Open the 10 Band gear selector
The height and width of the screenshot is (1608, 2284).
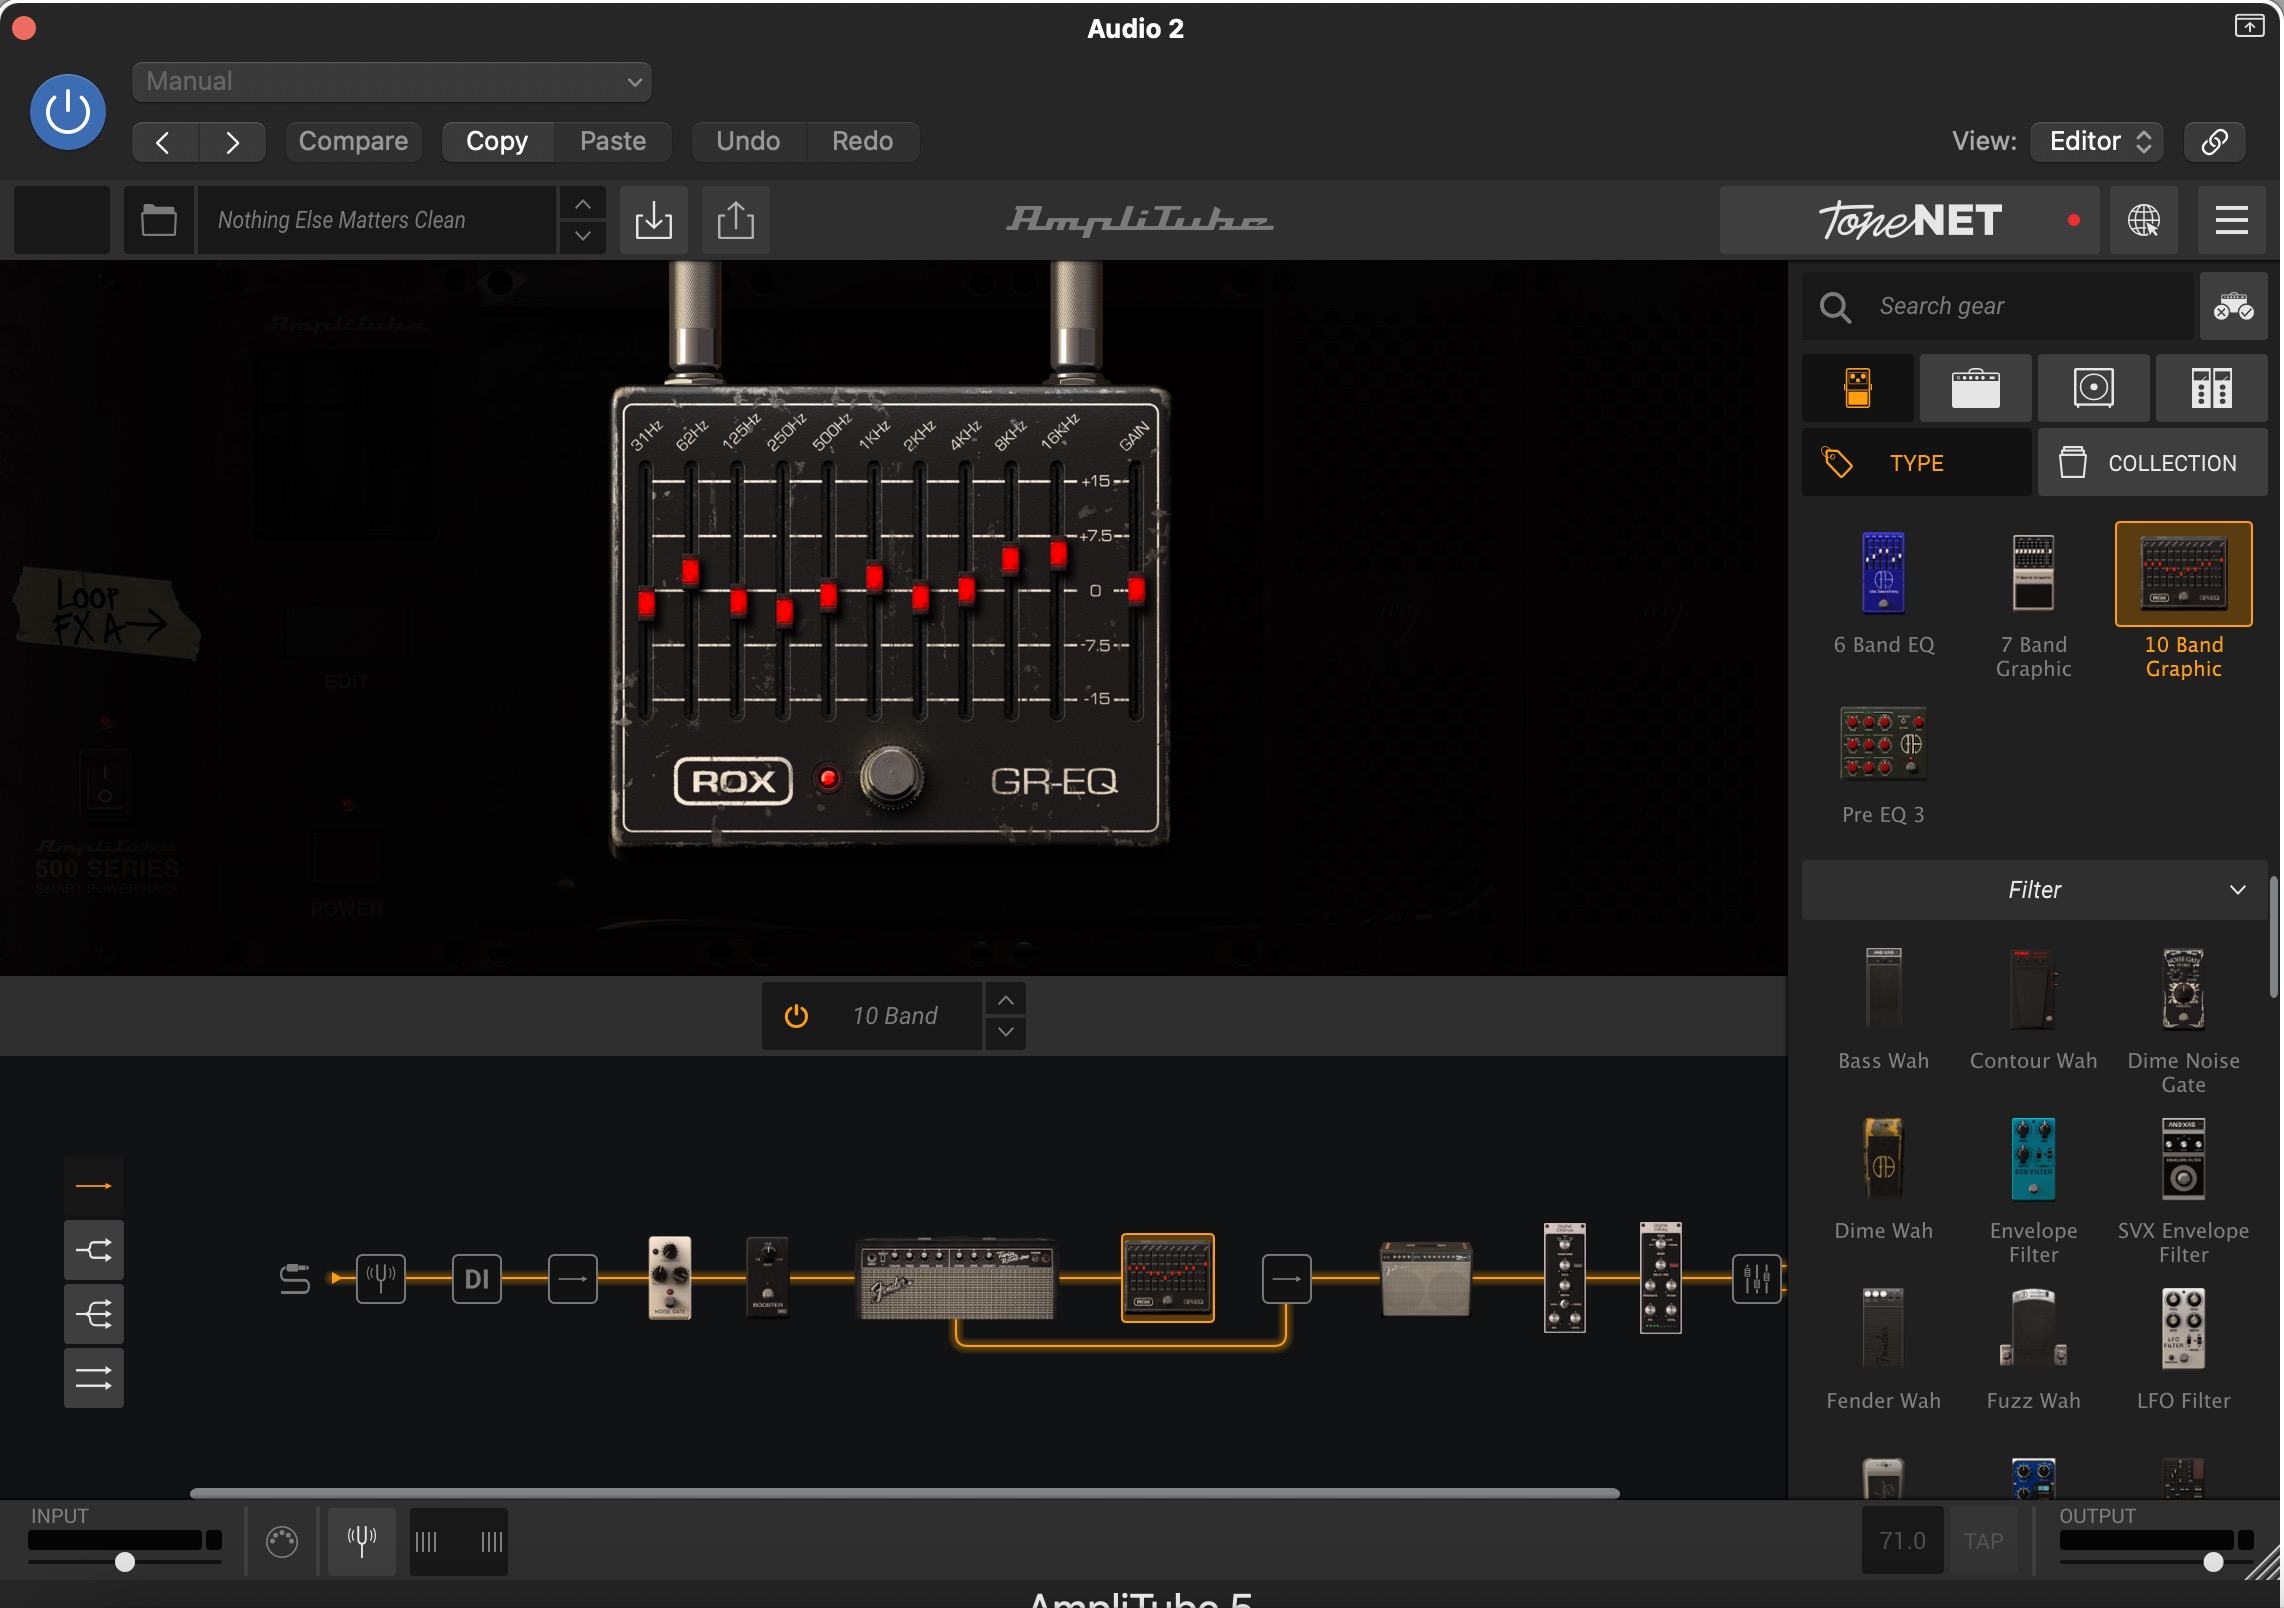pyautogui.click(x=872, y=1016)
